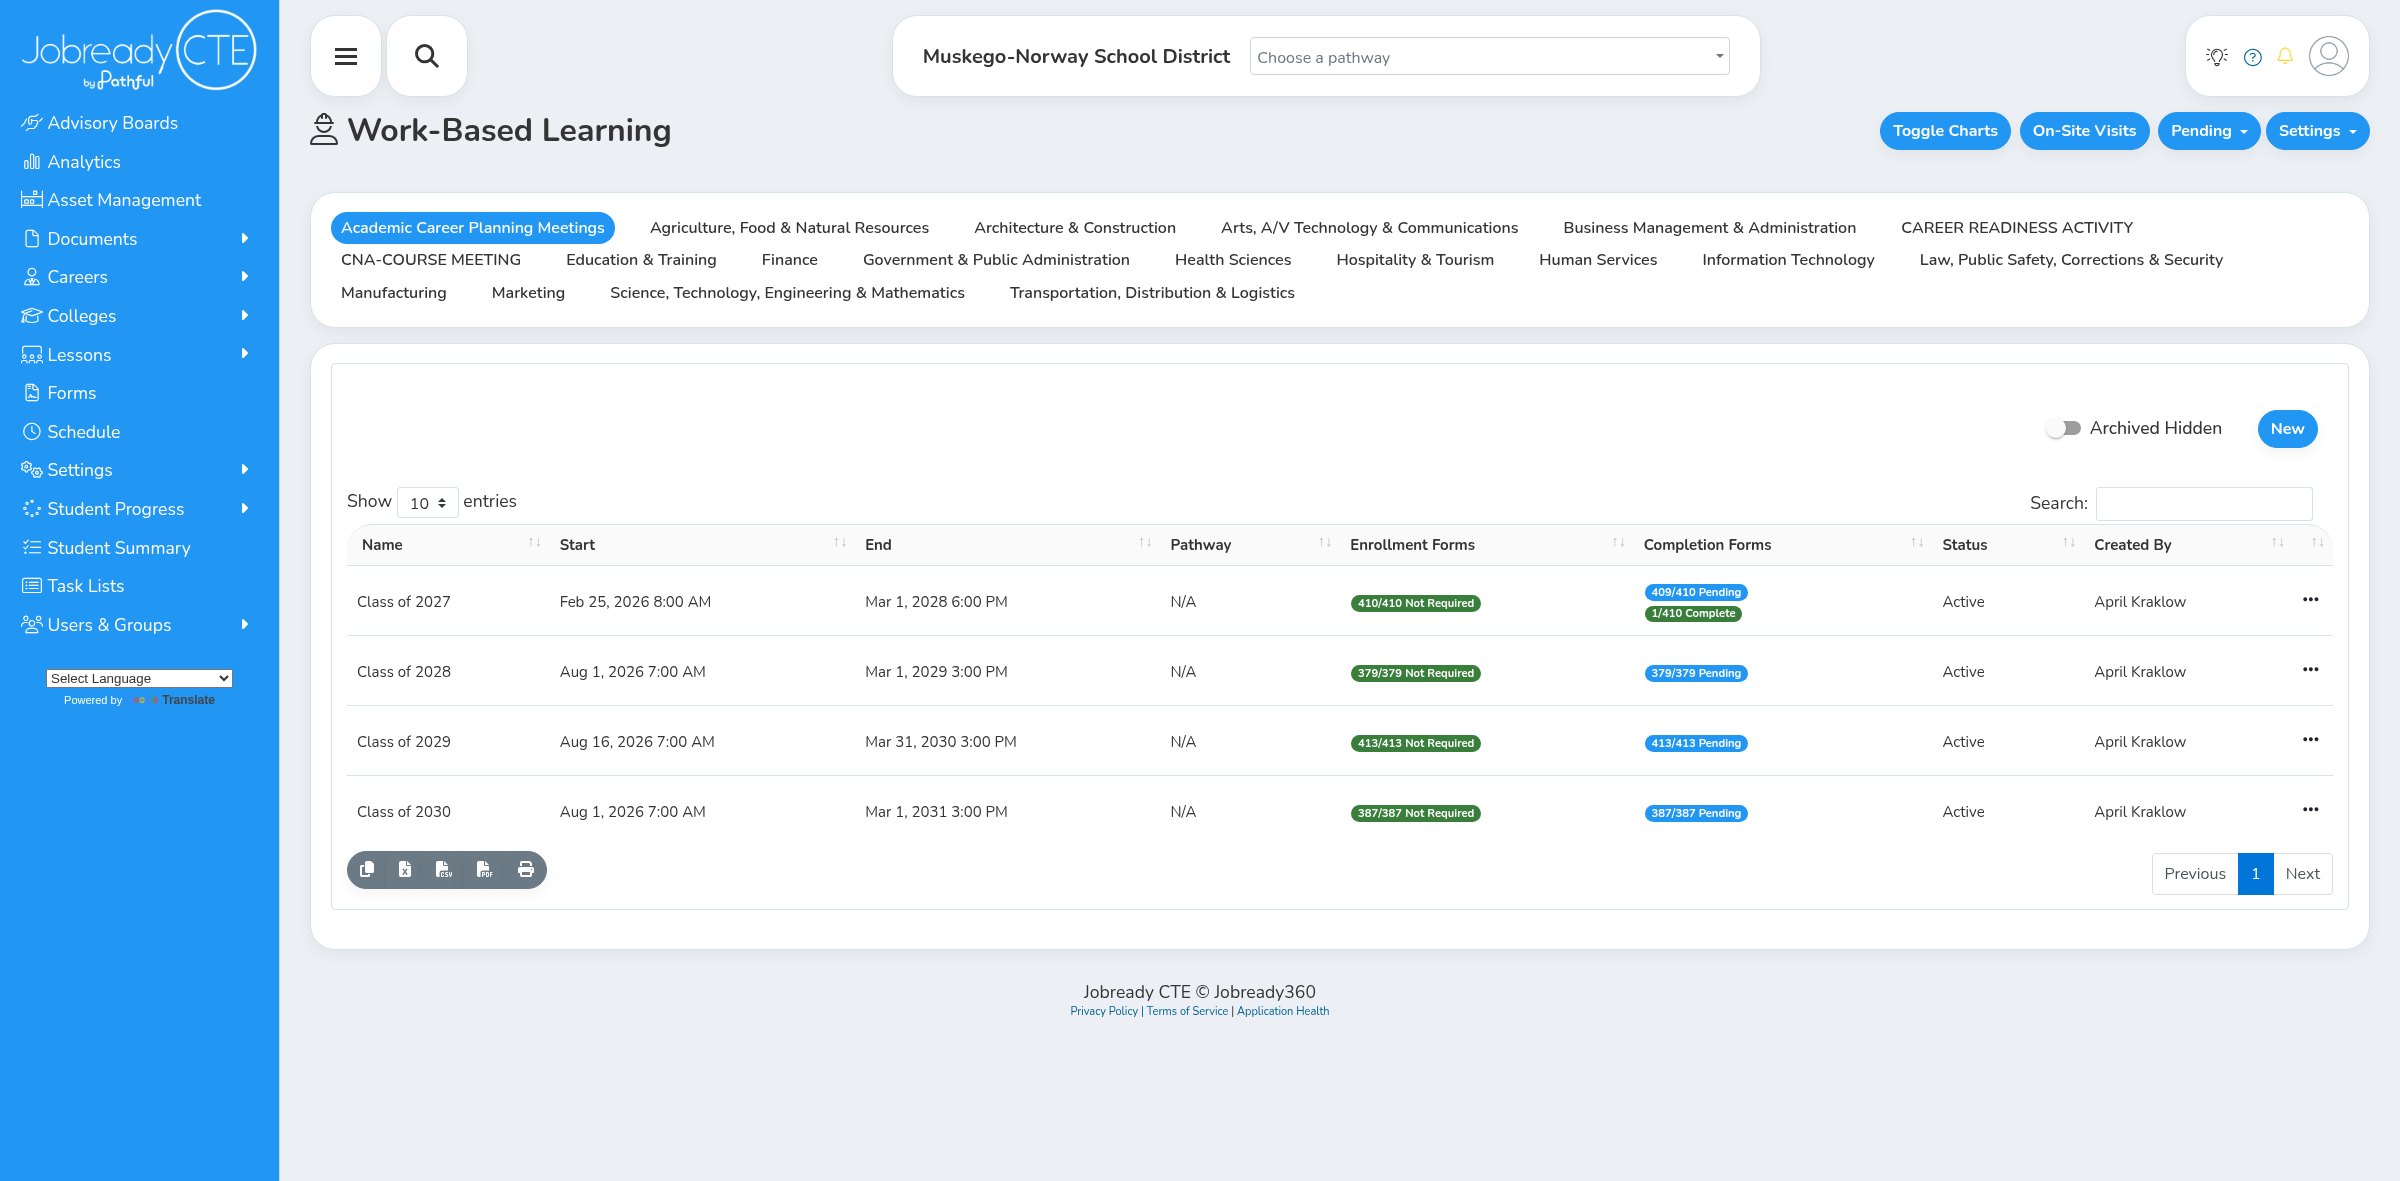2400x1181 pixels.
Task: Open the lightbulb ideas icon
Action: point(2217,57)
